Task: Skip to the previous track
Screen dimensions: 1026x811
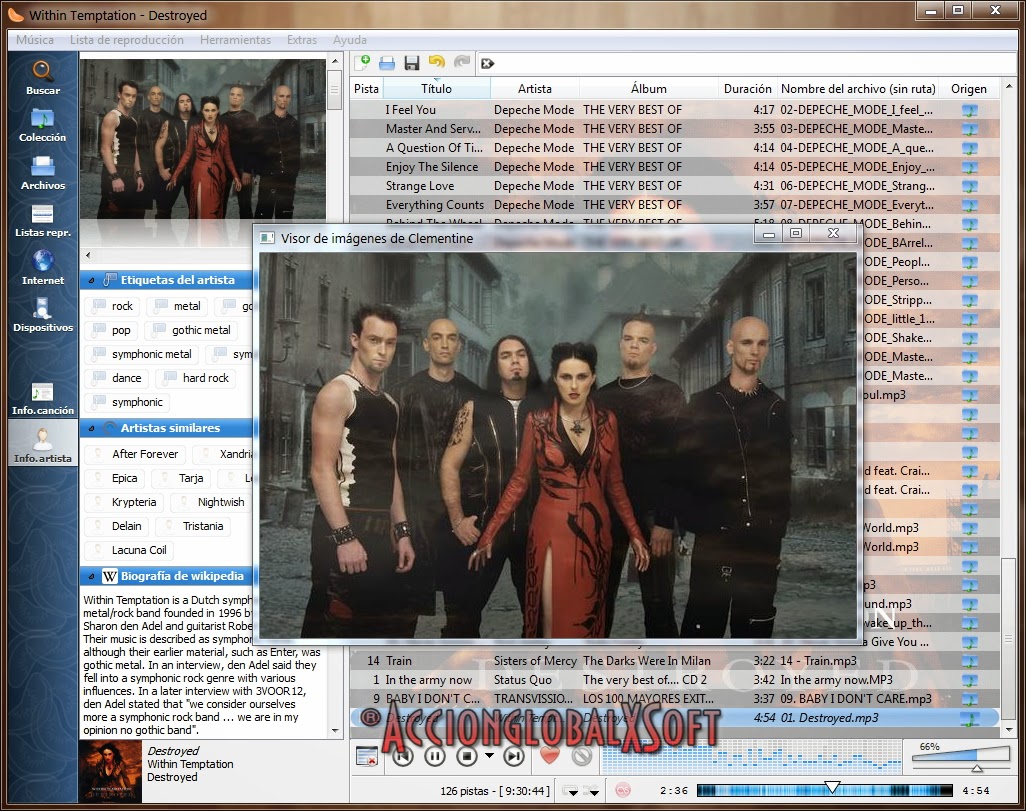Action: [402, 757]
